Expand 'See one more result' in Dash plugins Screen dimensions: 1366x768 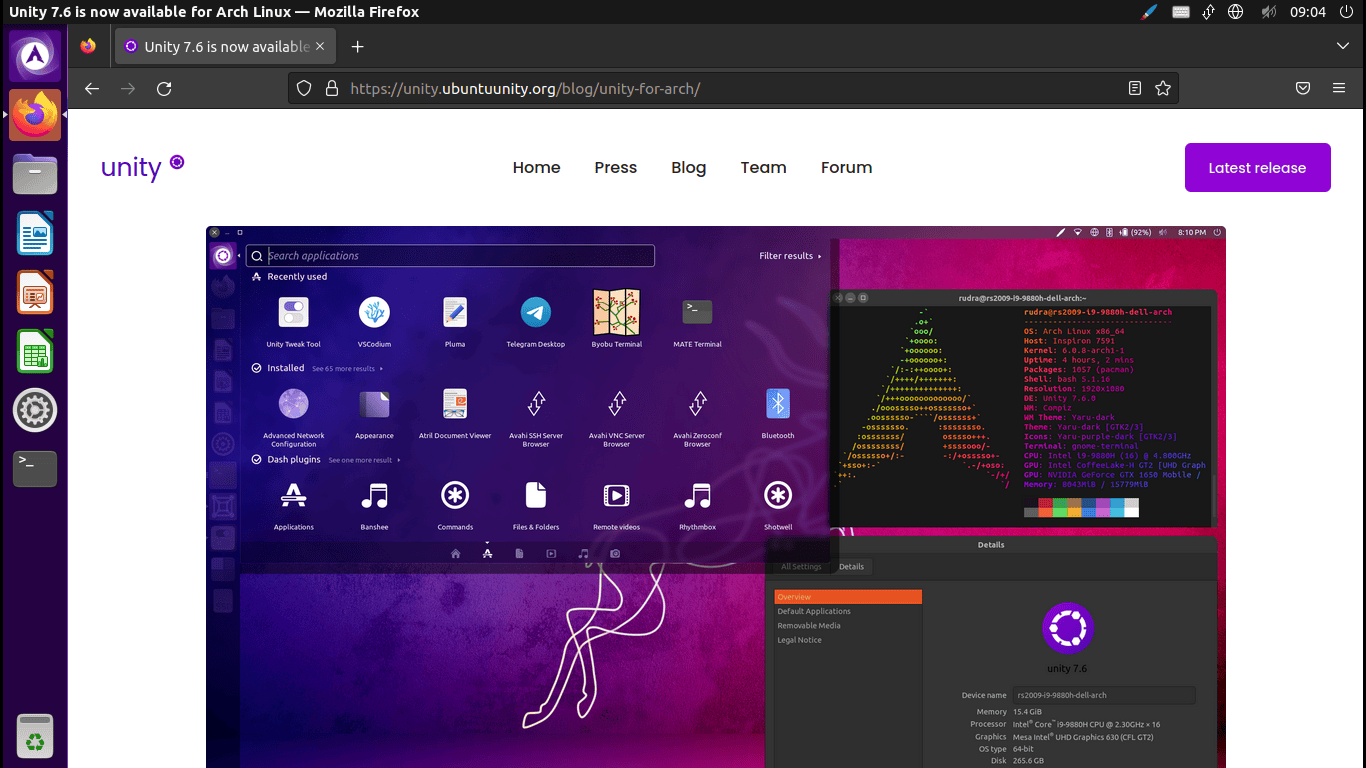364,460
